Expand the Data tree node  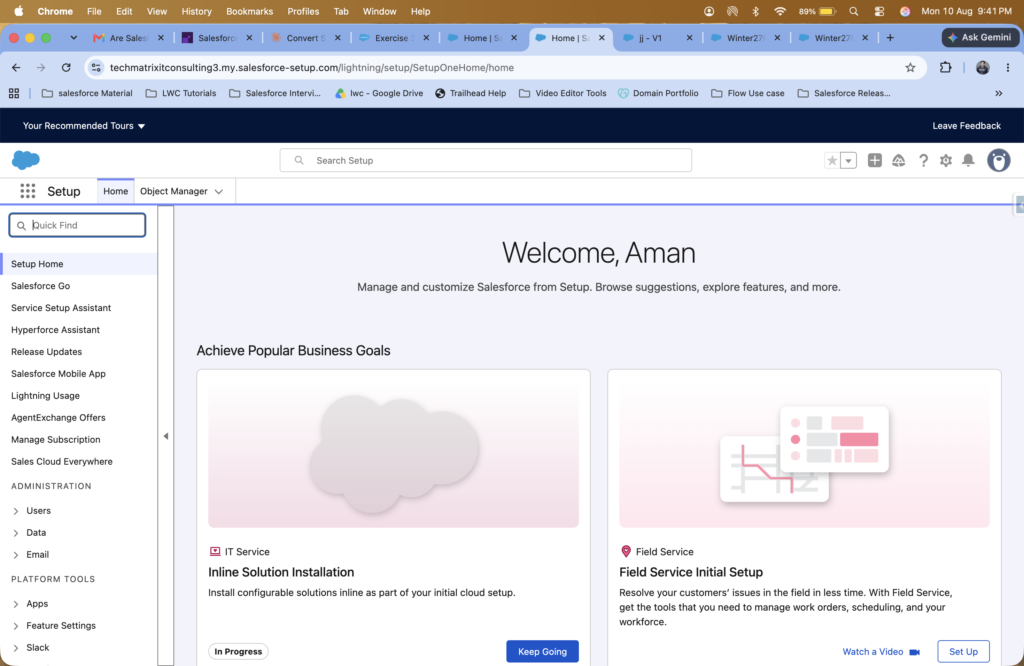(16, 533)
